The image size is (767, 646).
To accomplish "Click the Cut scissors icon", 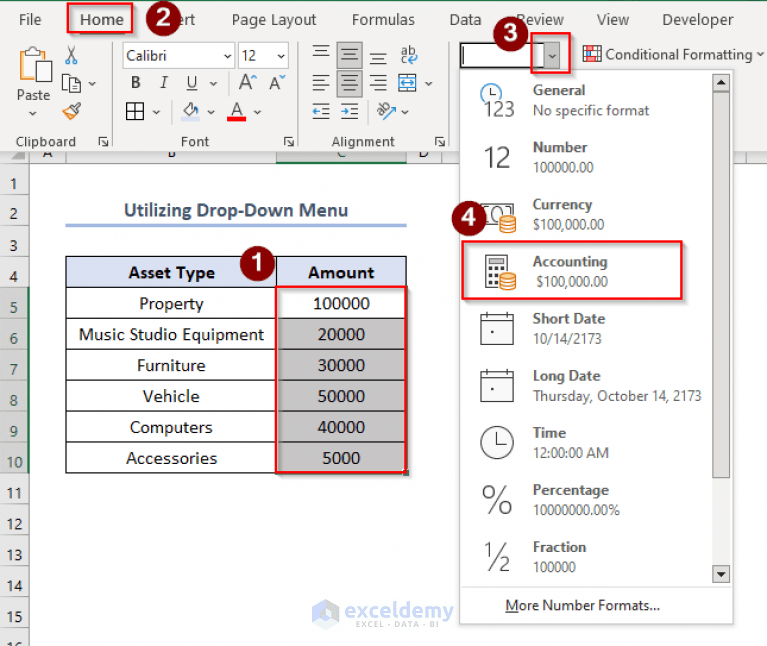I will [x=71, y=56].
